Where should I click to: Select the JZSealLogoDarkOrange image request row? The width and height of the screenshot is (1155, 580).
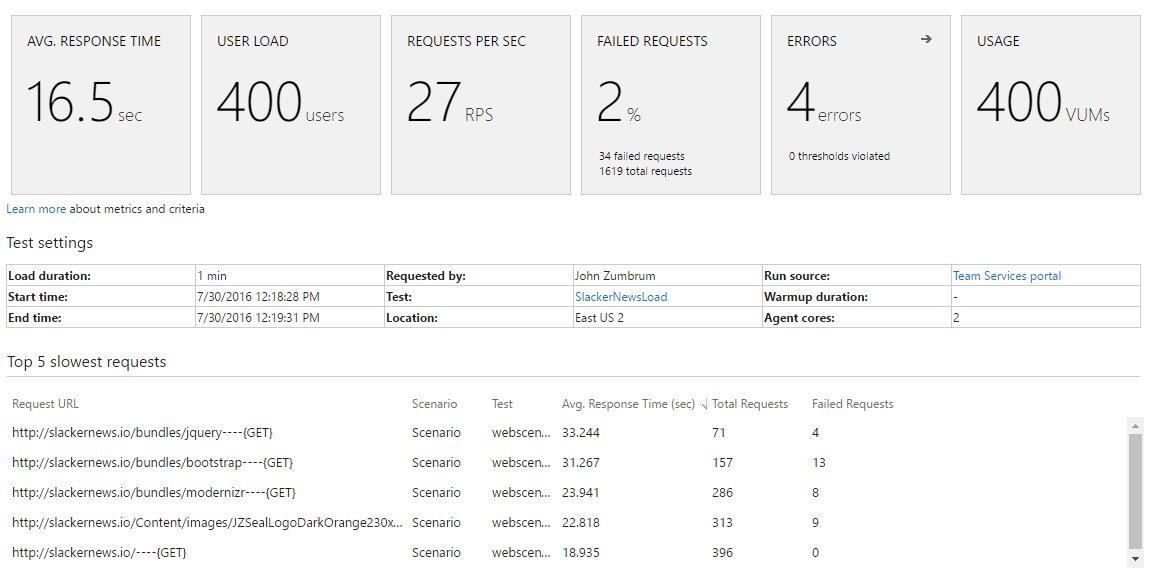(207, 523)
